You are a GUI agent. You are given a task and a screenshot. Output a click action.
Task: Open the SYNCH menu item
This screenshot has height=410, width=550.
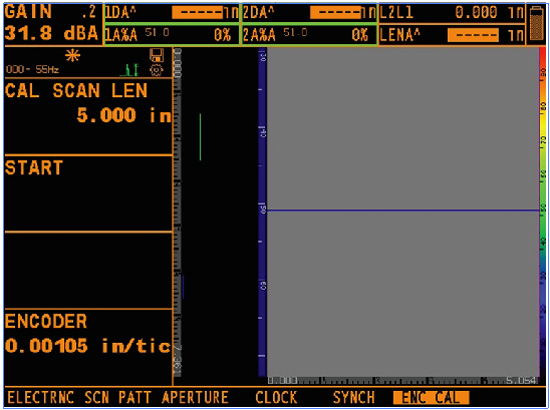click(354, 398)
